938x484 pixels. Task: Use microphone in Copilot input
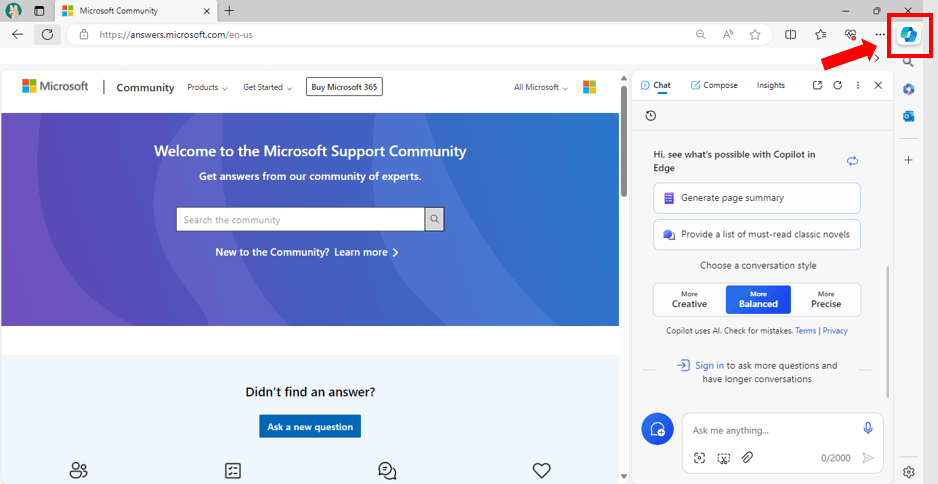pyautogui.click(x=868, y=428)
